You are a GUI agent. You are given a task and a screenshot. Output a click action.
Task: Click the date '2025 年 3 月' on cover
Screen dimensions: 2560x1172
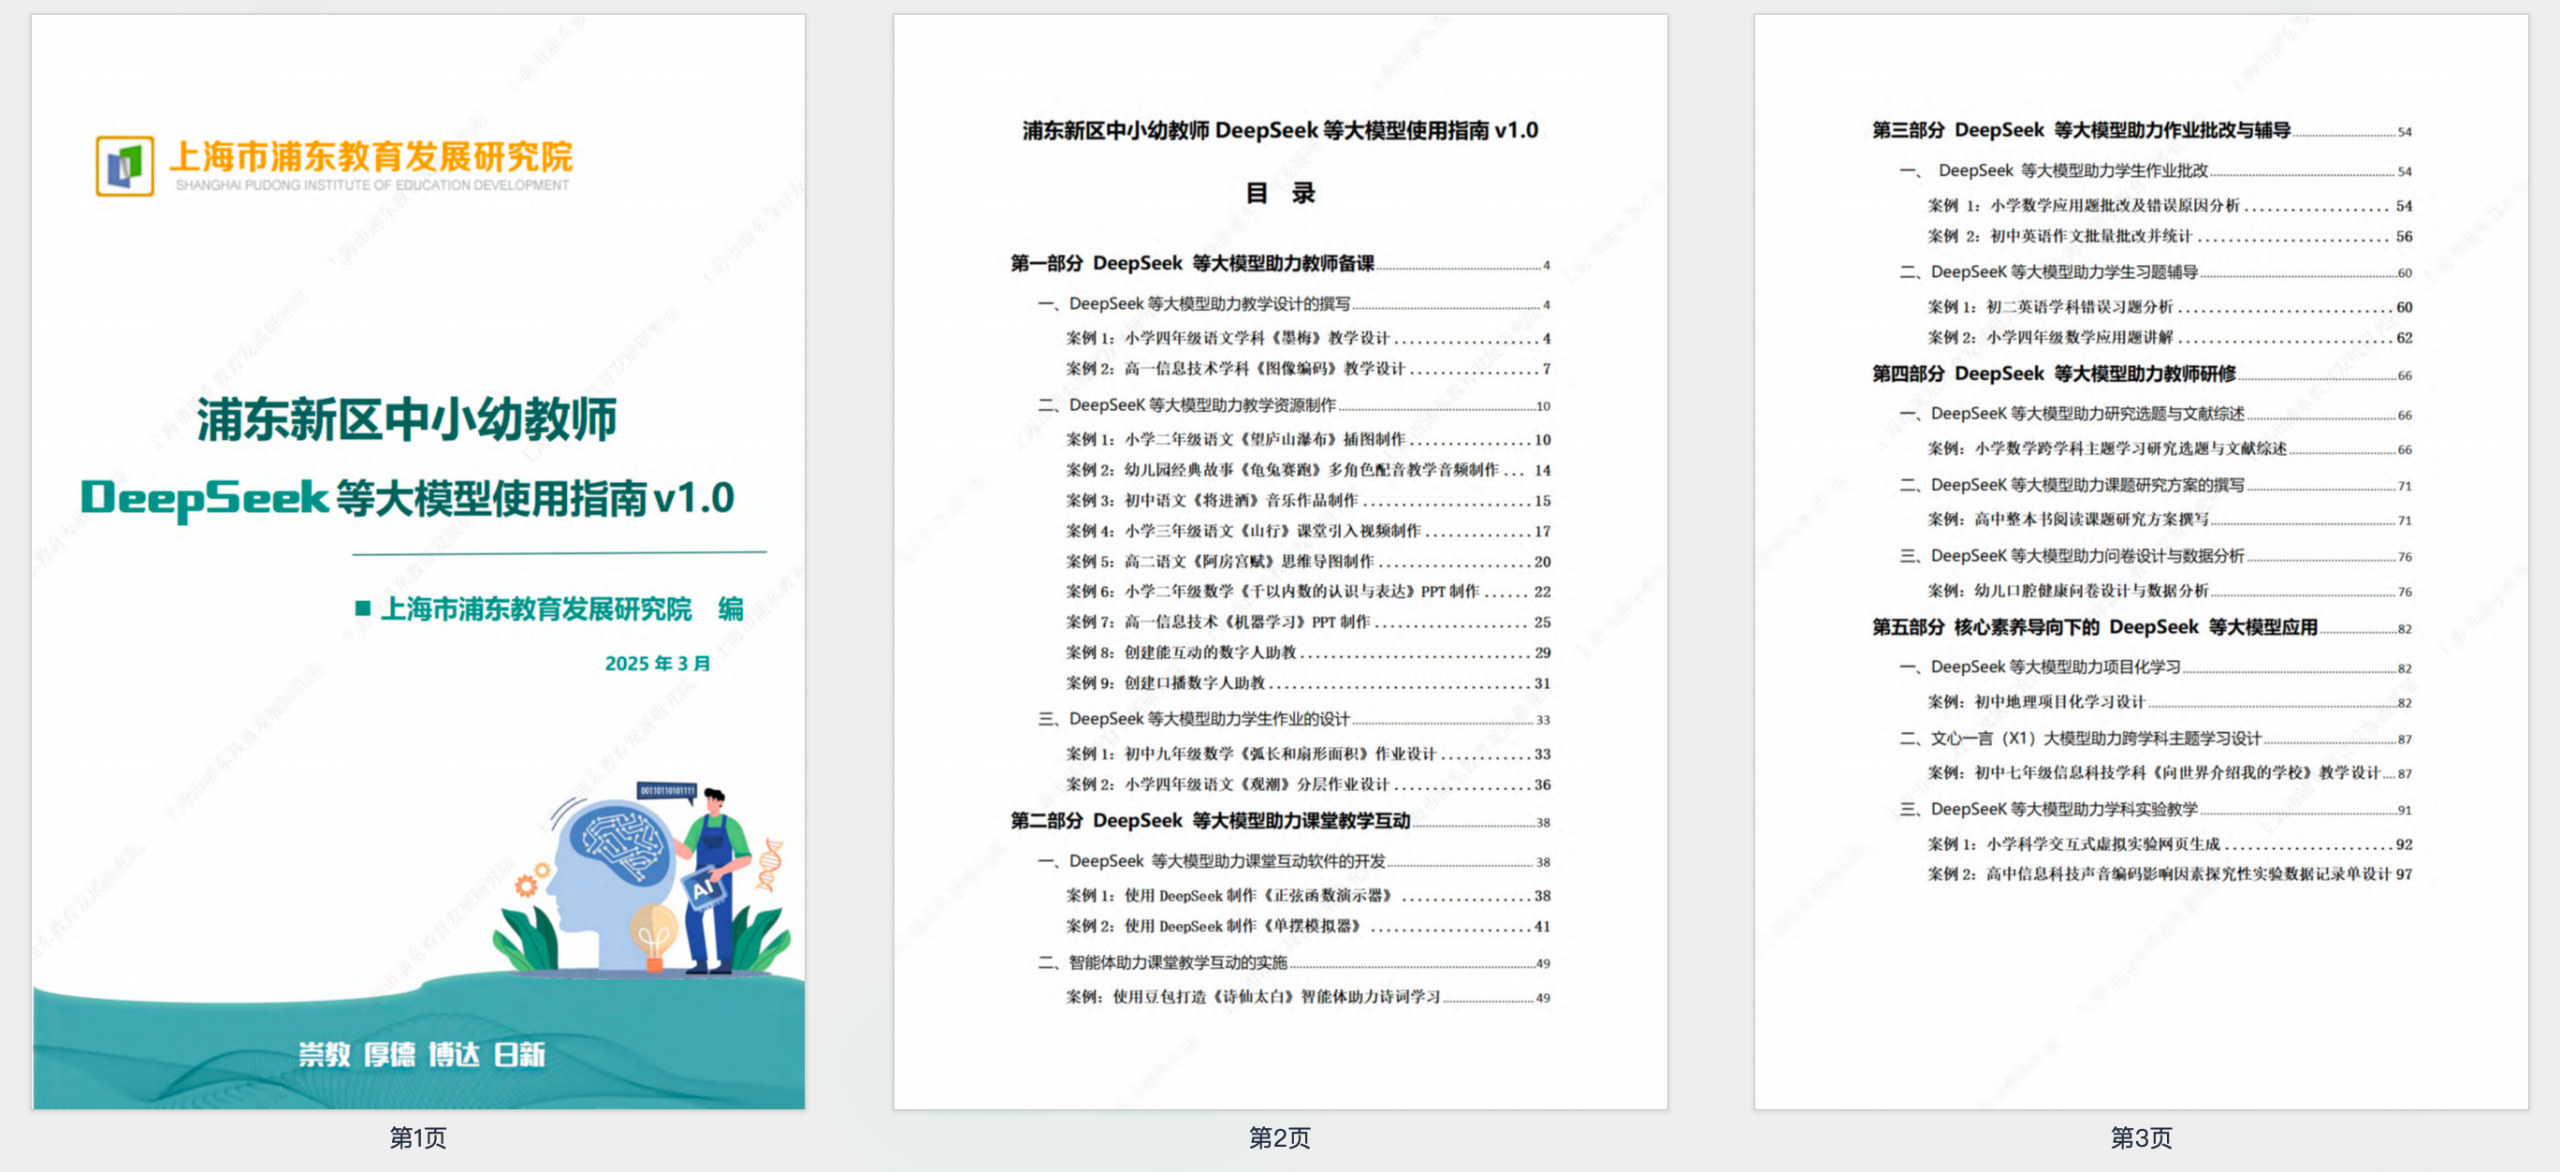[658, 663]
